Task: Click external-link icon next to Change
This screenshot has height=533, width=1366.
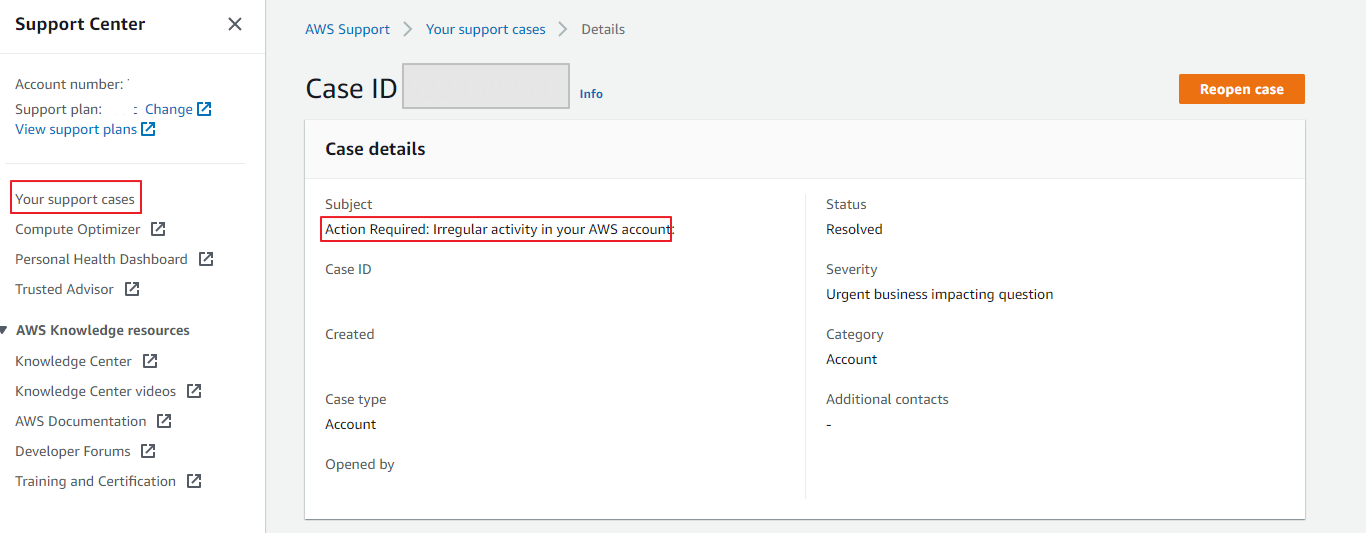Action: click(x=204, y=109)
